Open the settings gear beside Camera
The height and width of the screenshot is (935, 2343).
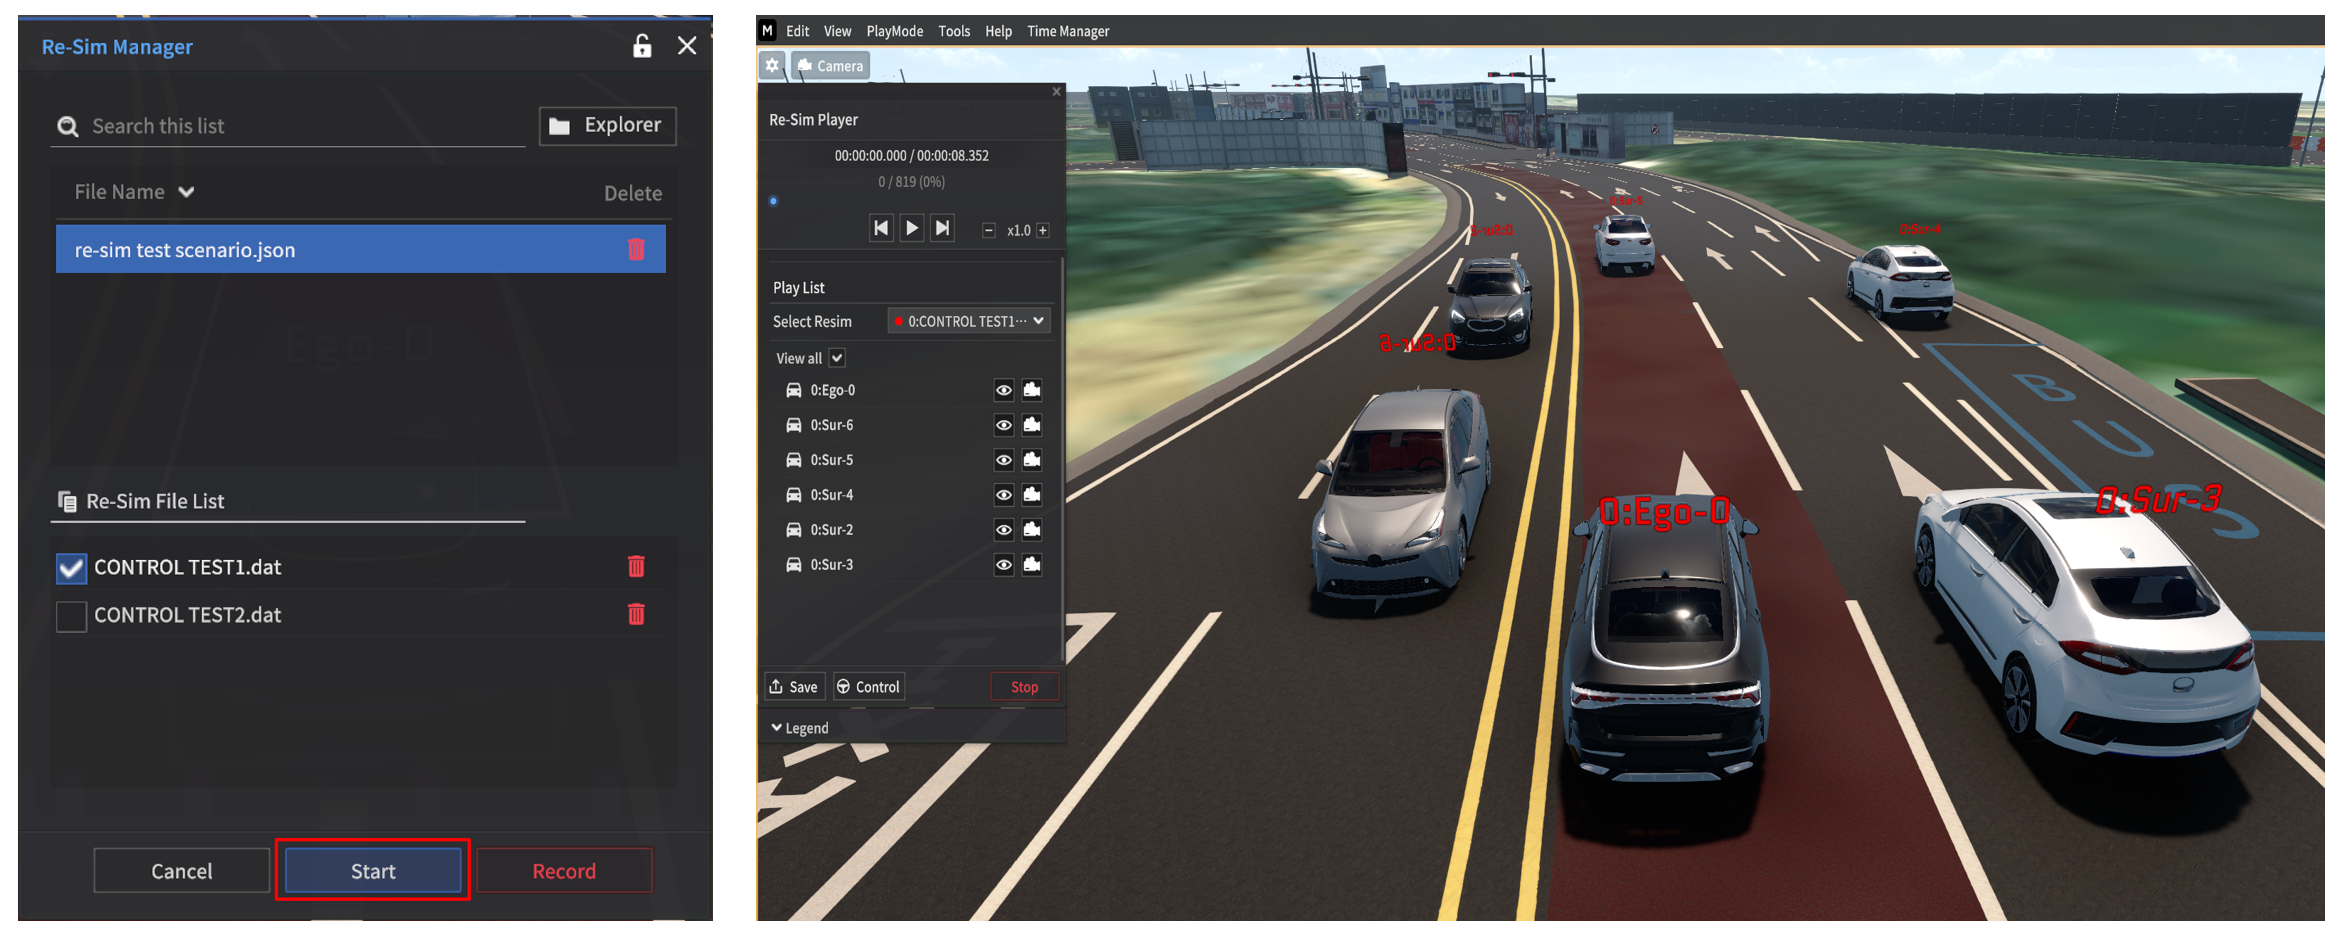click(x=772, y=66)
